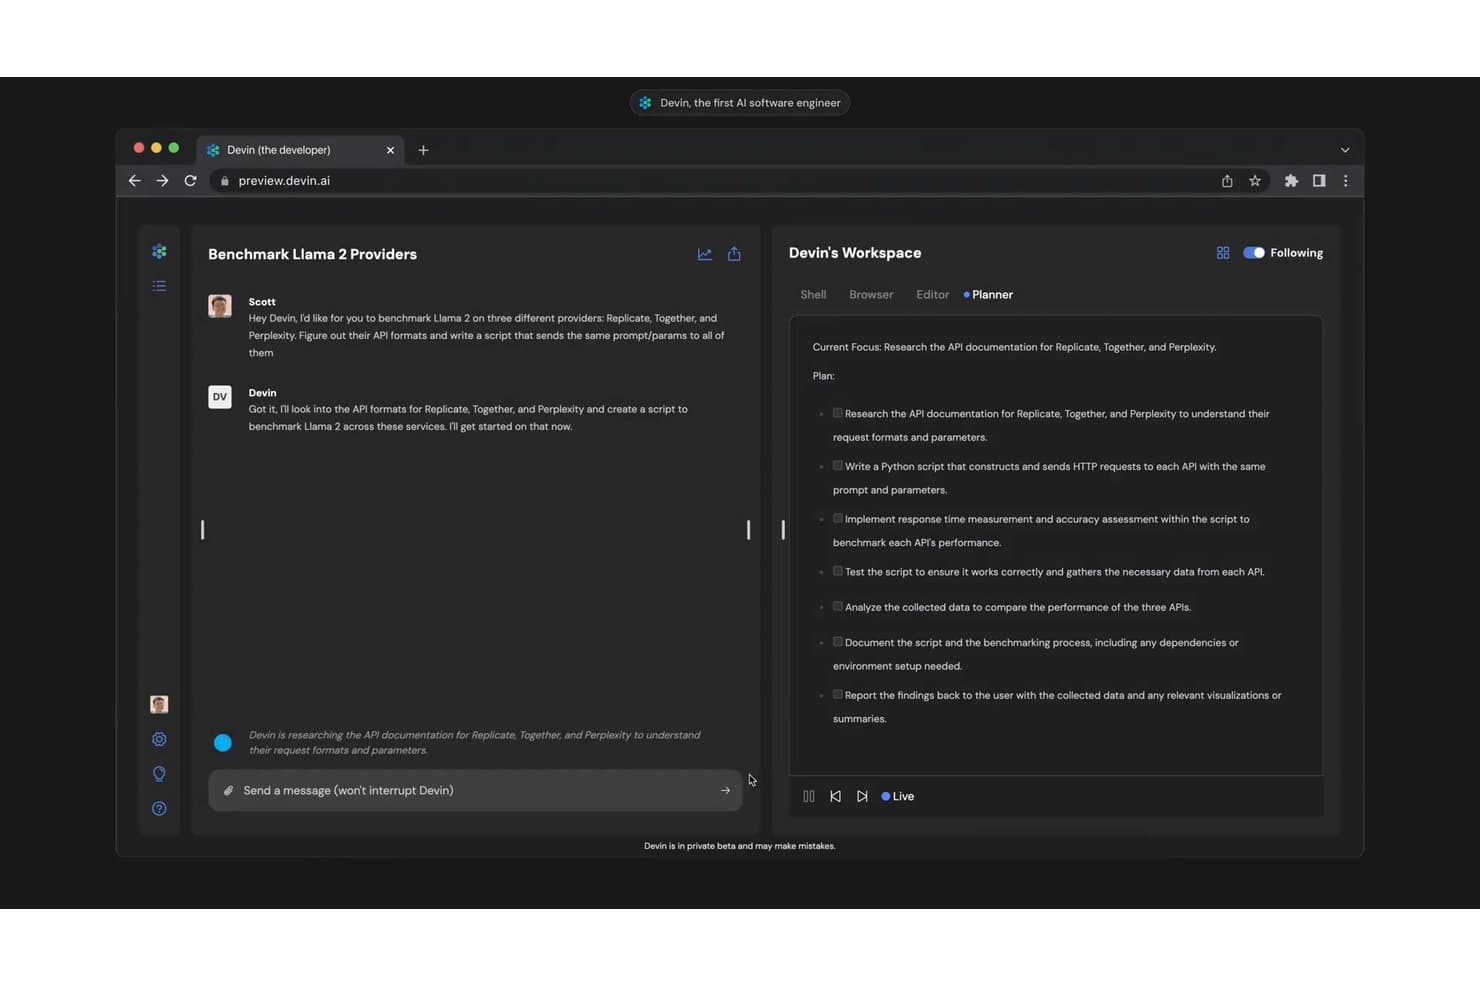Open the browser extensions puzzle icon
The height and width of the screenshot is (987, 1480).
click(1291, 181)
